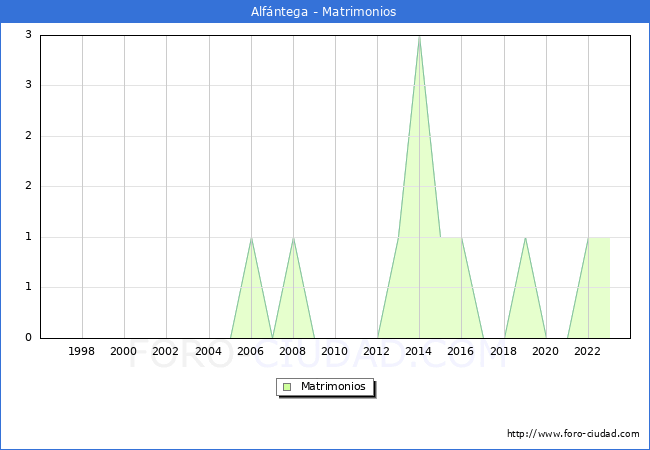650x450 pixels.
Task: Click the green Matrimonios legend swatch
Action: 287,387
